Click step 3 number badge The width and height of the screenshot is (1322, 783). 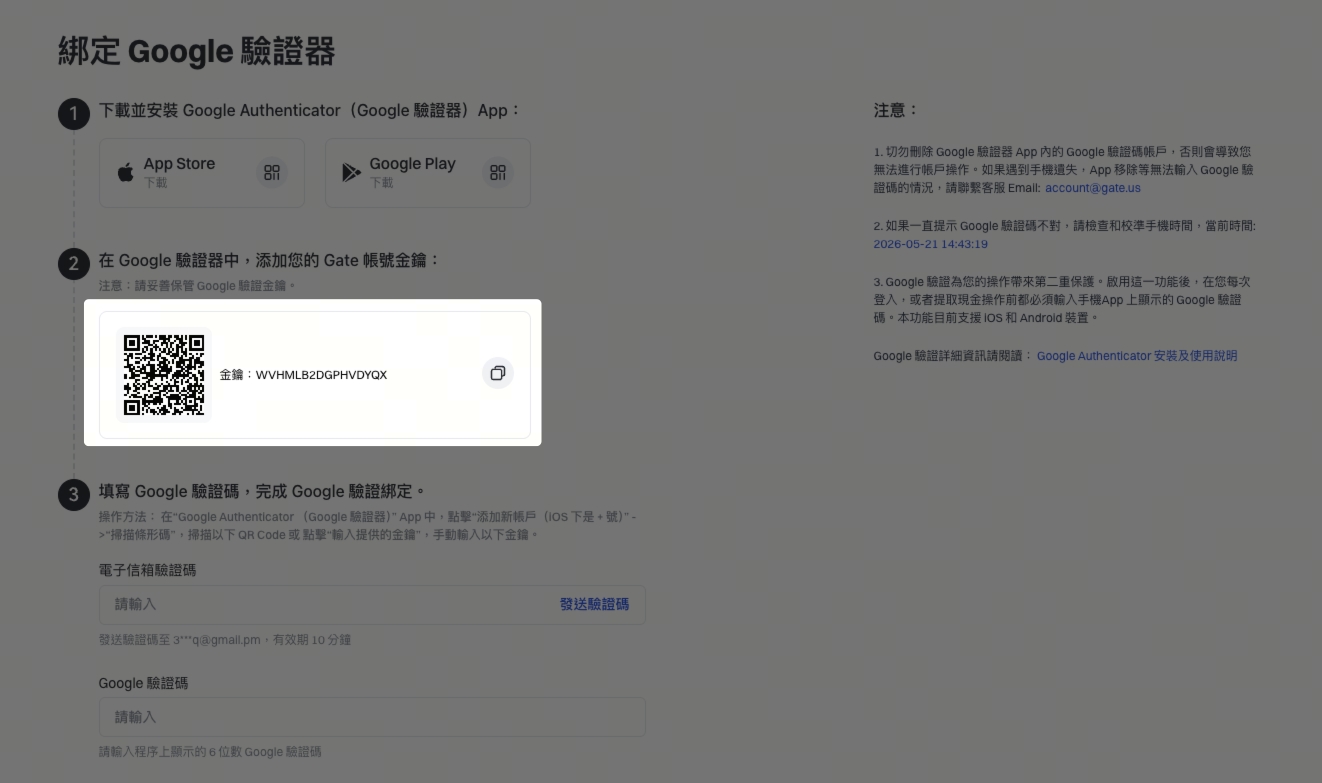(74, 494)
